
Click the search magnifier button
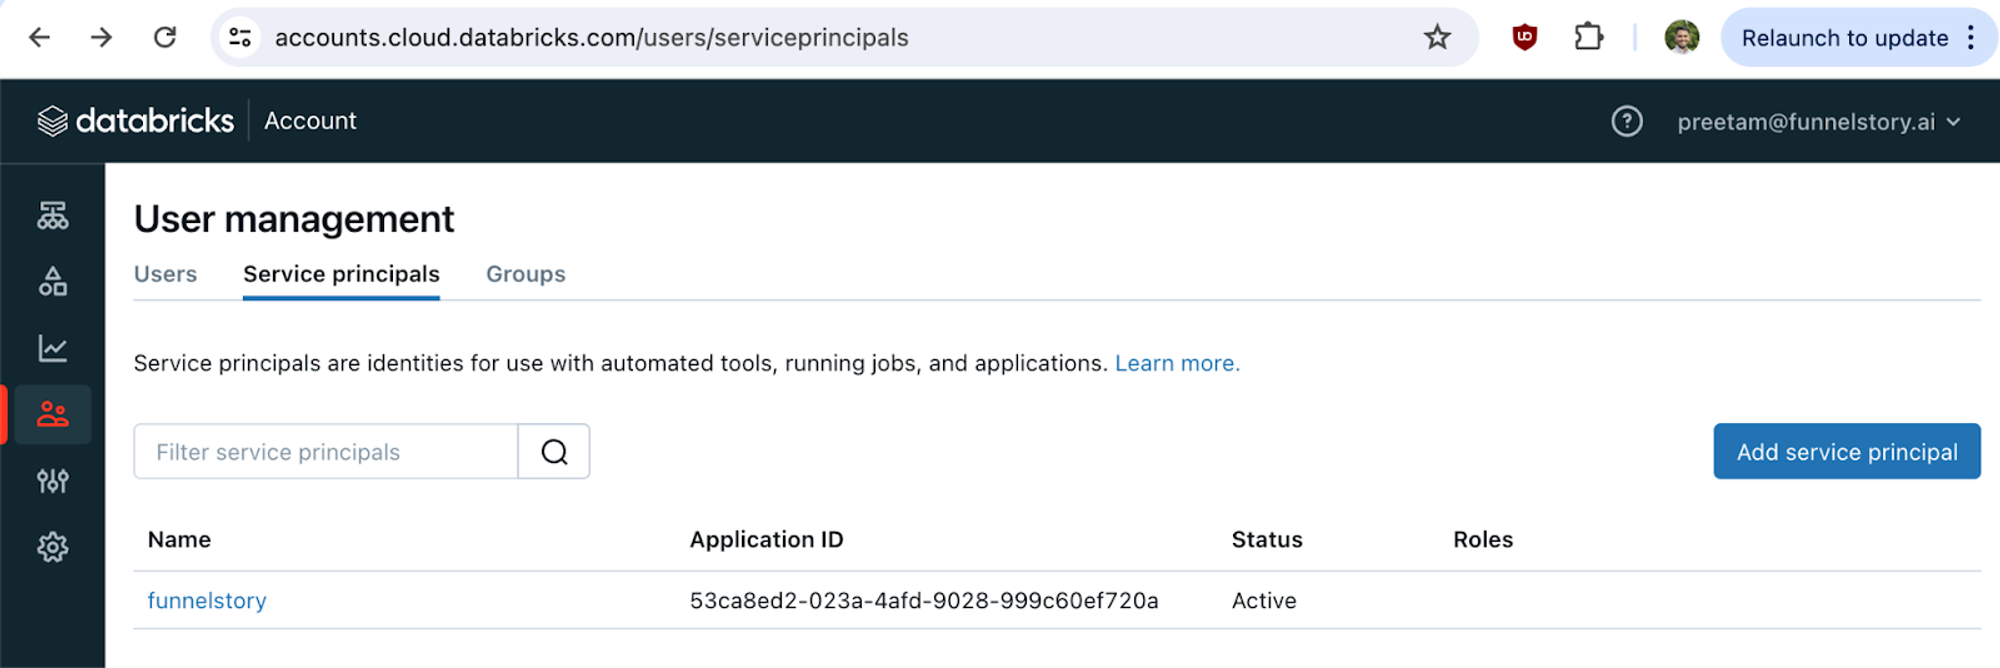click(554, 452)
